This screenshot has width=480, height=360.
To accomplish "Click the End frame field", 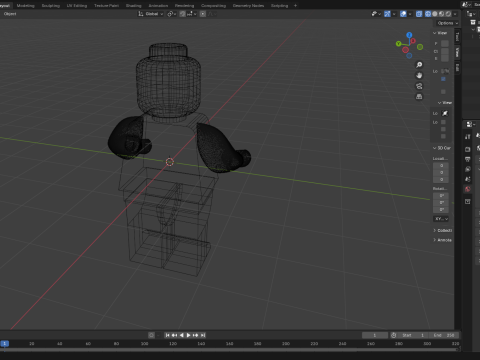I will 444,335.
